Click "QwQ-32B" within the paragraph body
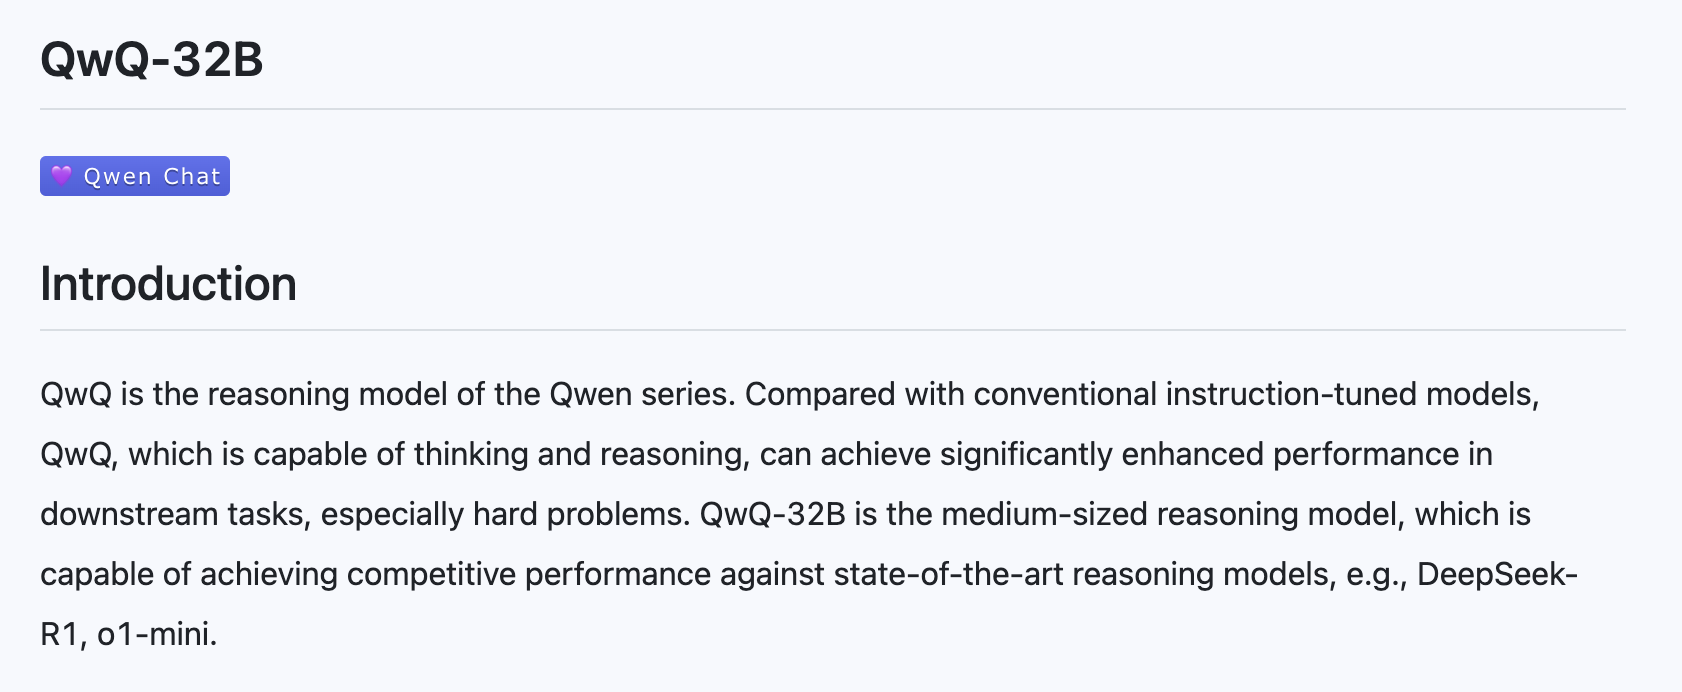Image resolution: width=1682 pixels, height=692 pixels. pyautogui.click(x=772, y=514)
